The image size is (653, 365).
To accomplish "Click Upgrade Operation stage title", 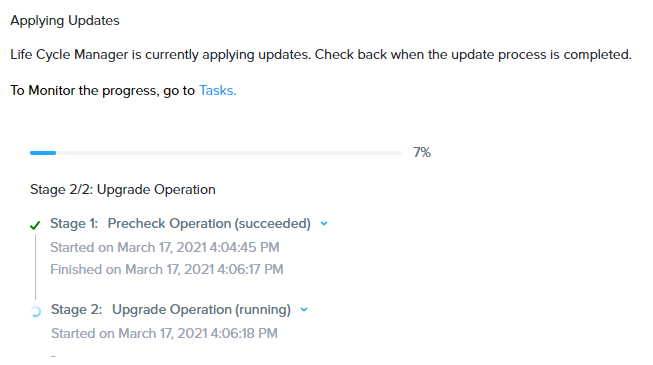I will 172,310.
